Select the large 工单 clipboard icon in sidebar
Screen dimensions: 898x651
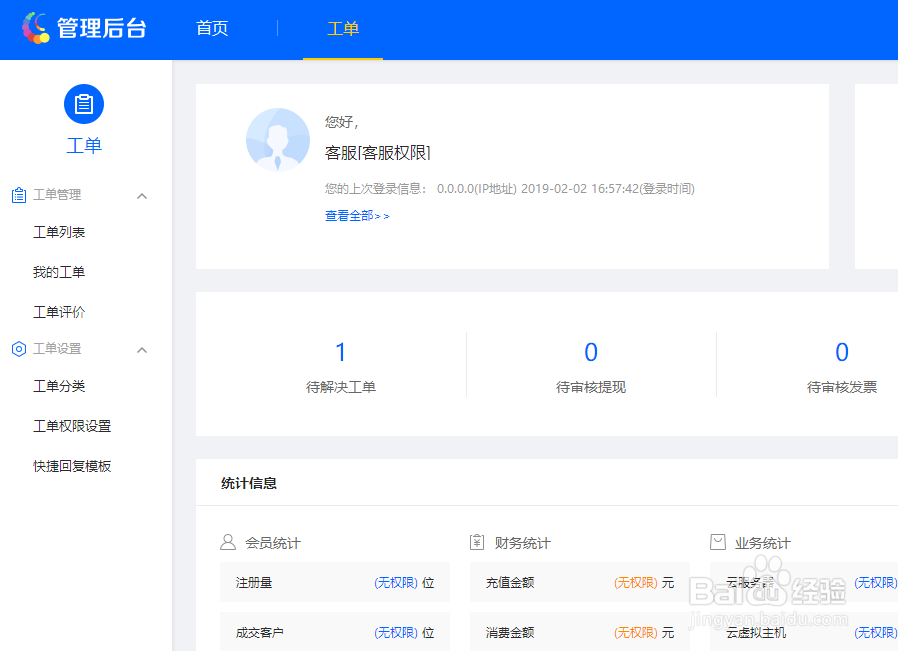84,103
